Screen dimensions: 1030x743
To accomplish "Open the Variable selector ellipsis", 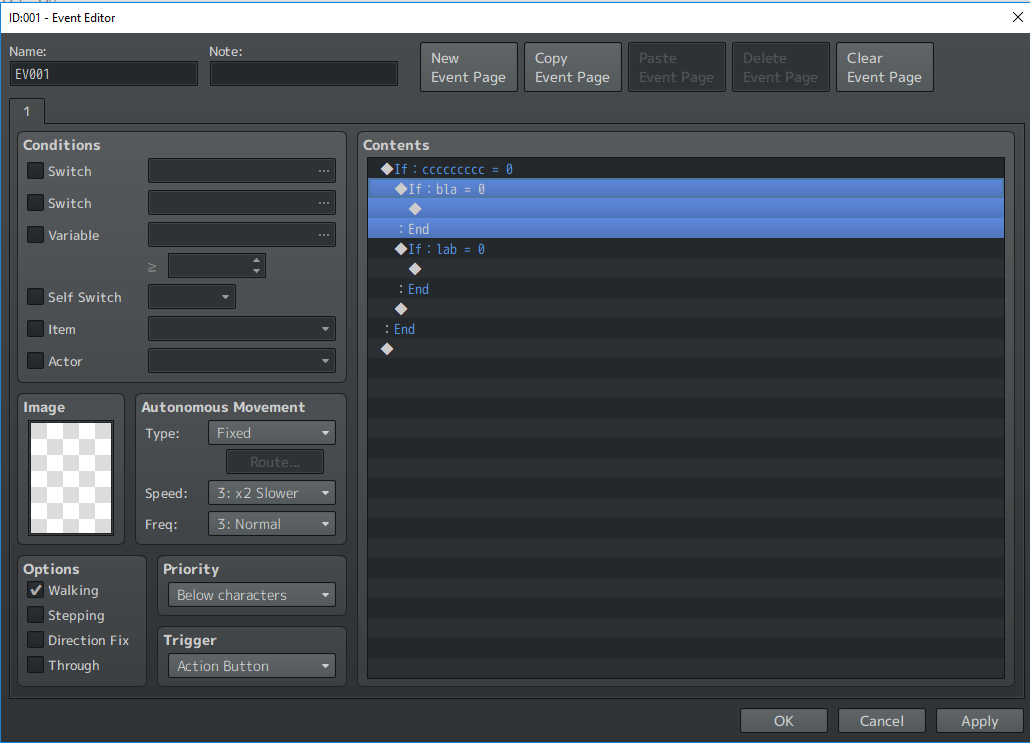I will click(x=324, y=235).
